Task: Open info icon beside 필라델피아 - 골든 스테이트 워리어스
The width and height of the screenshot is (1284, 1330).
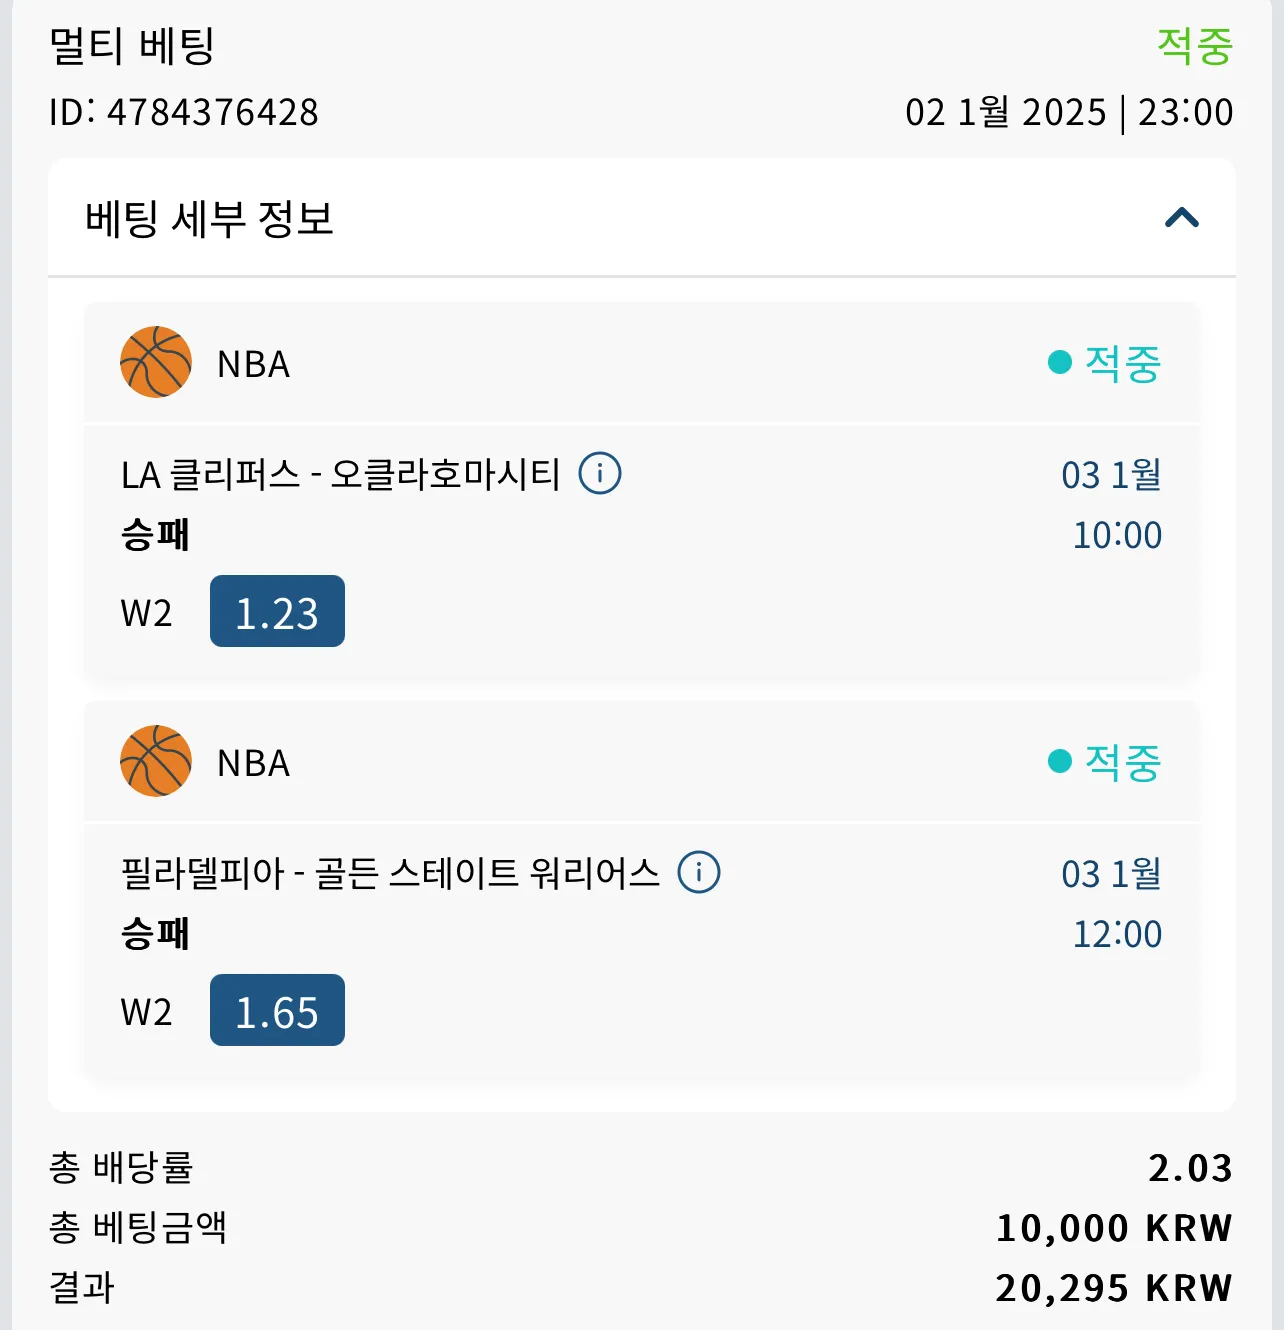Action: [699, 872]
